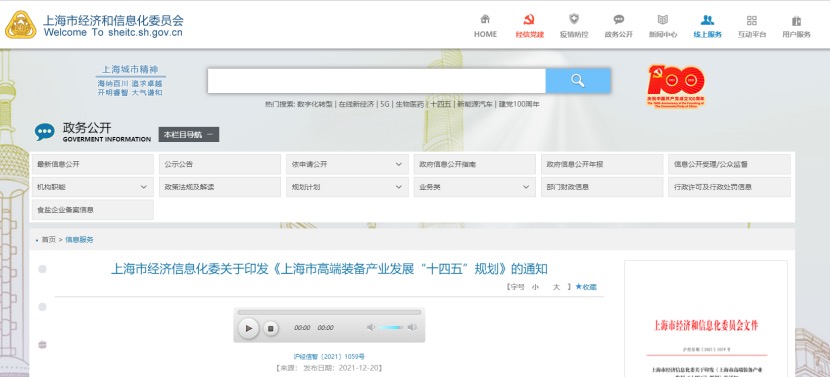The image size is (830, 377).
Task: Adjust the audio volume slider
Action: [x=391, y=328]
